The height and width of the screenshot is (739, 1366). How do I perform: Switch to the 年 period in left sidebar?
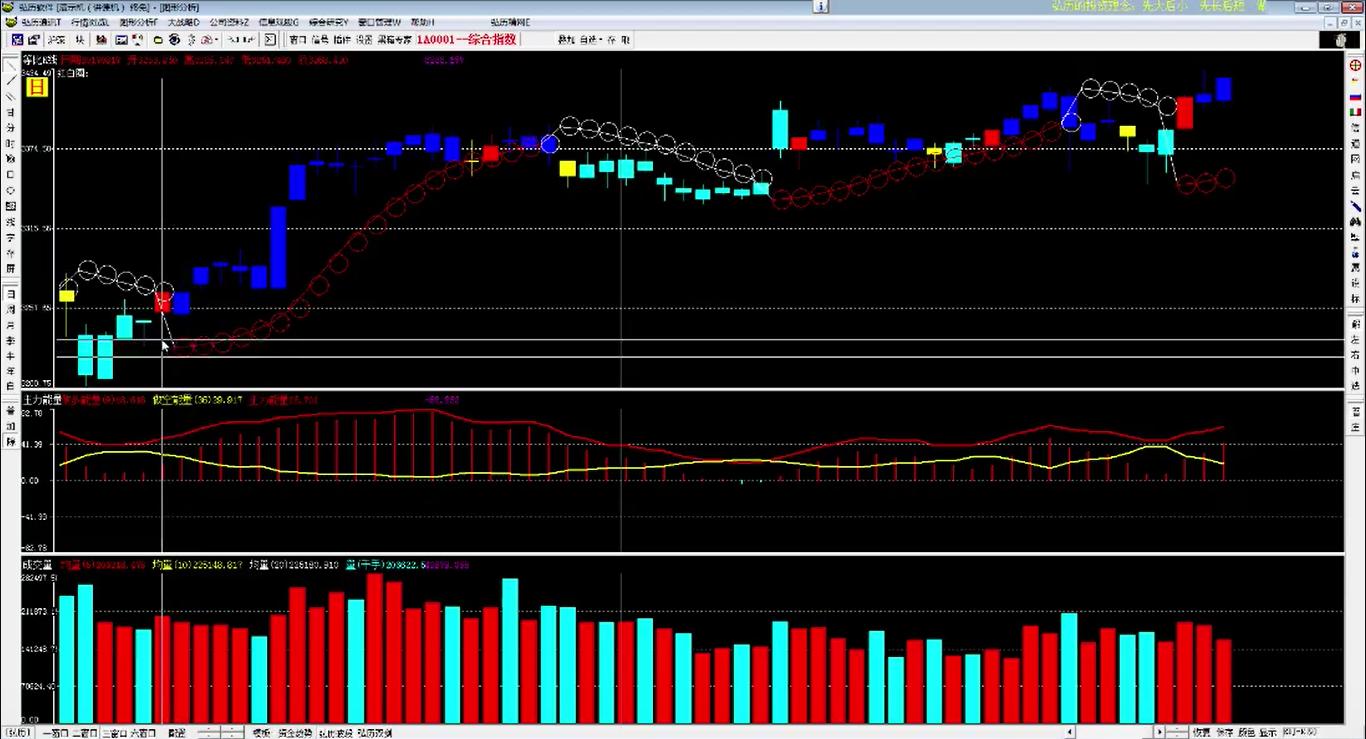pos(10,370)
